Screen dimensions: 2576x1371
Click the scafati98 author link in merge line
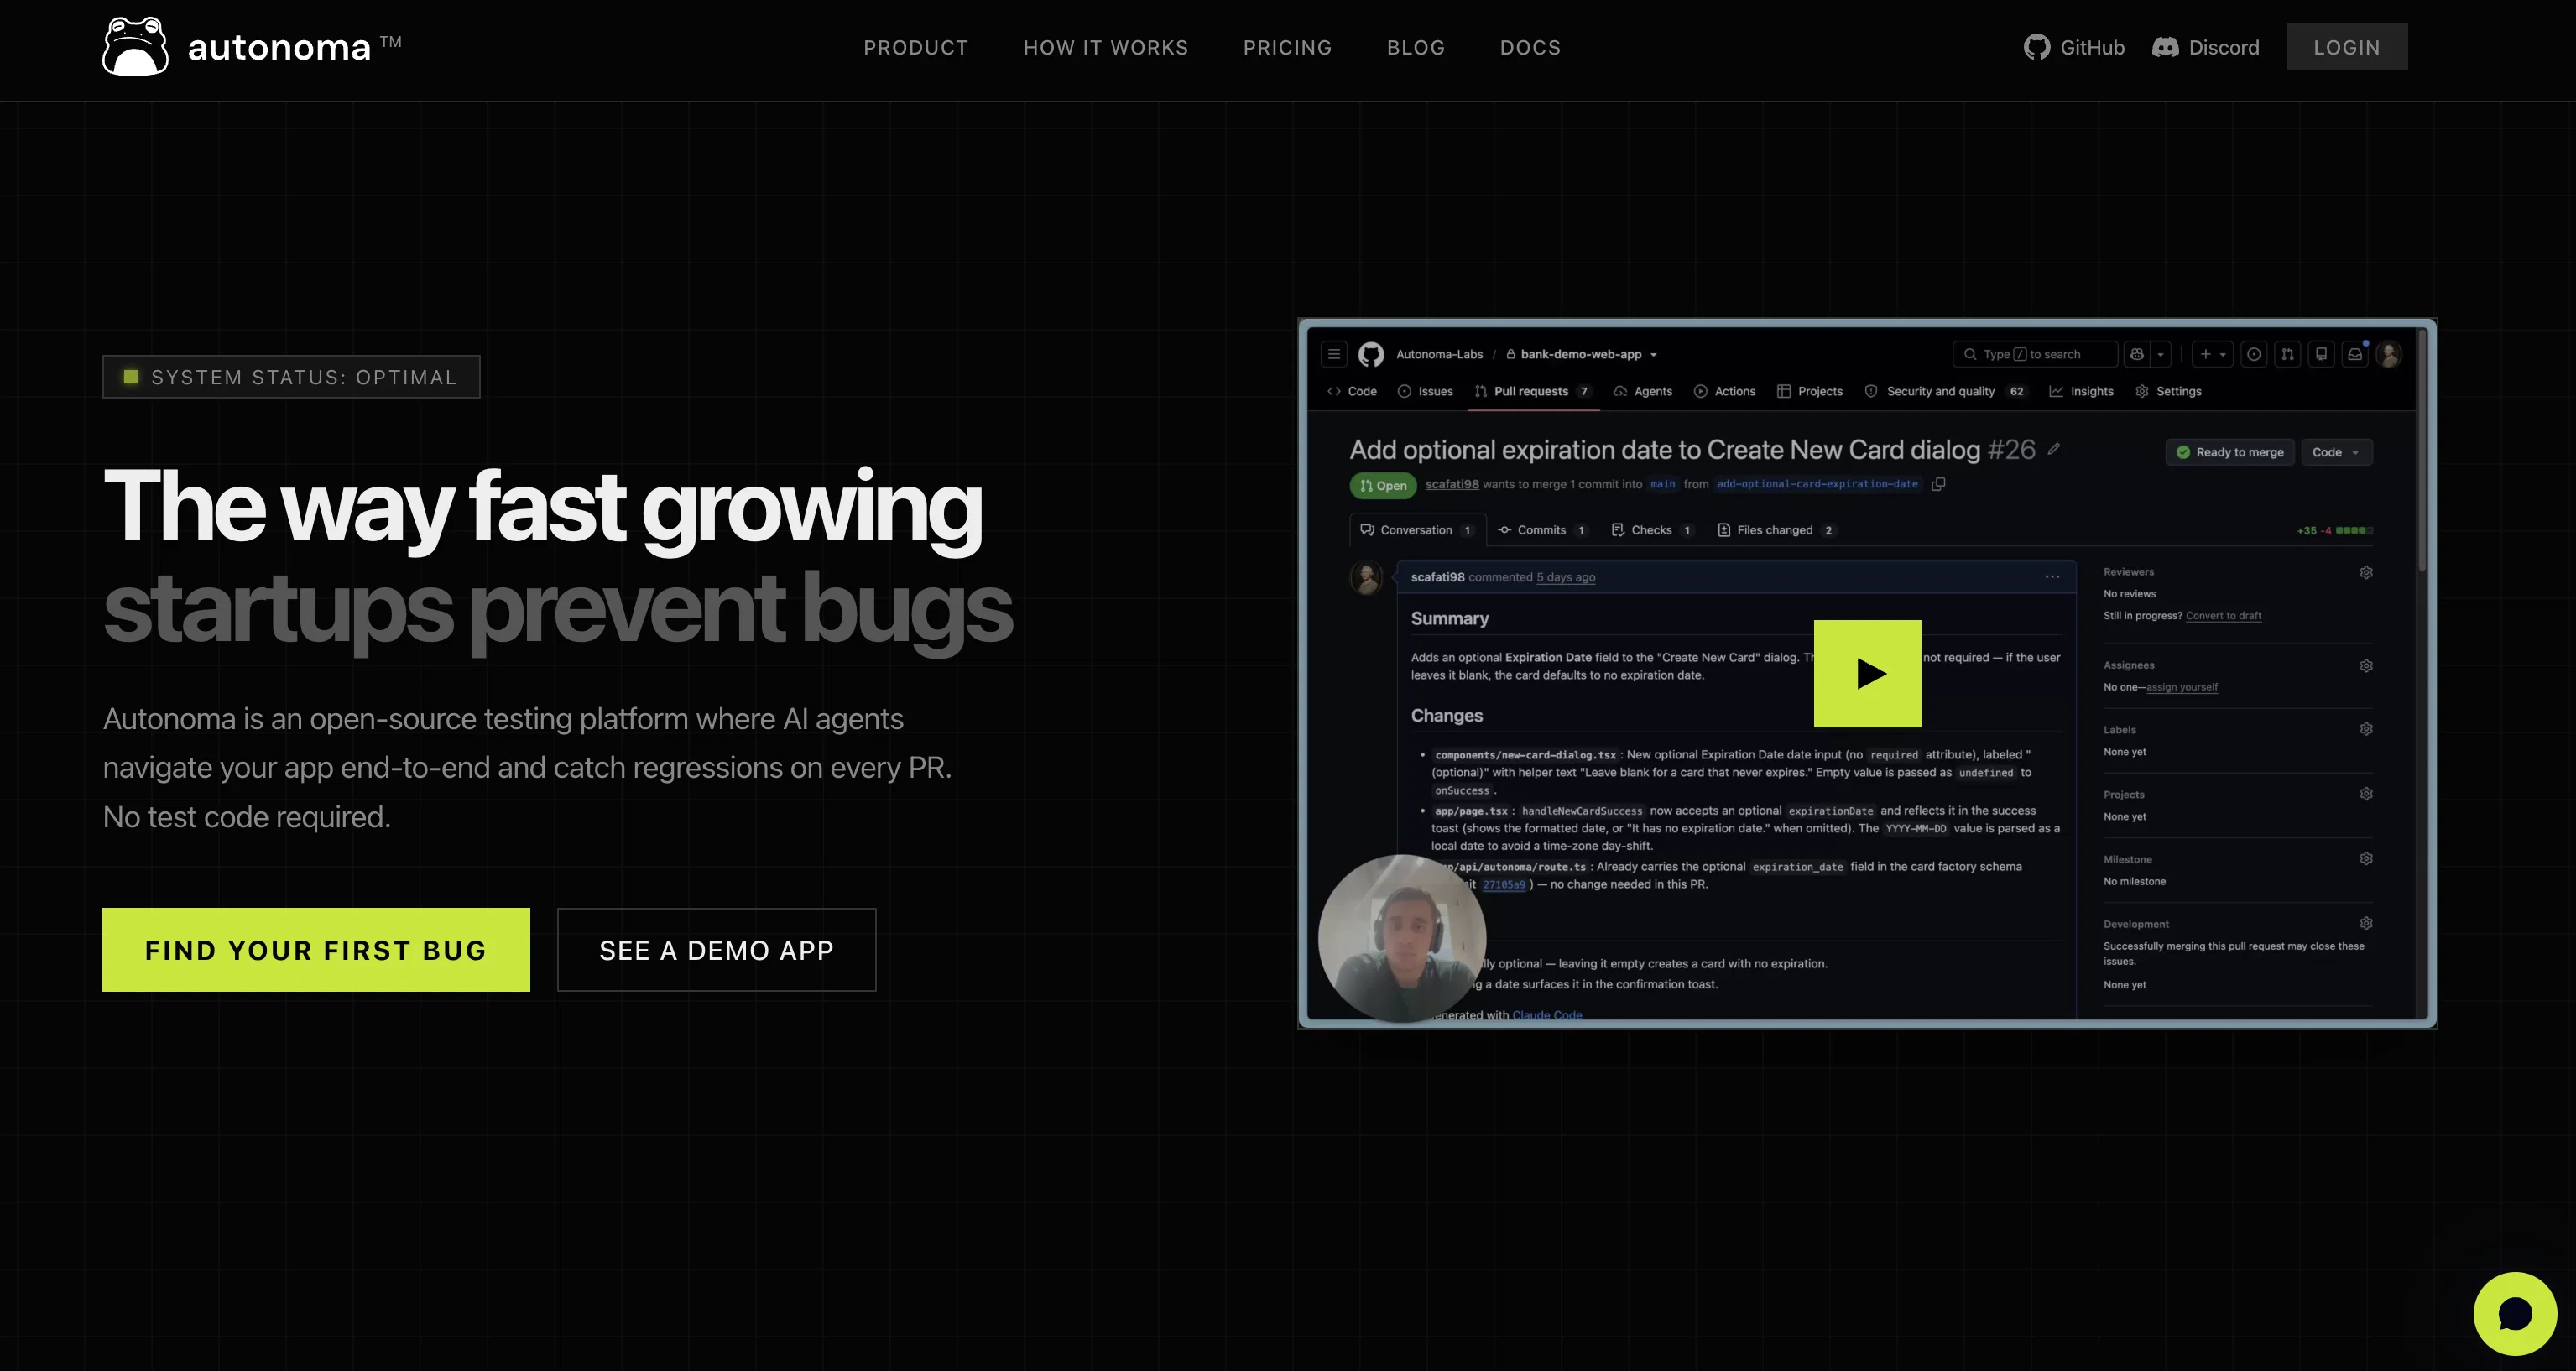(x=1451, y=484)
